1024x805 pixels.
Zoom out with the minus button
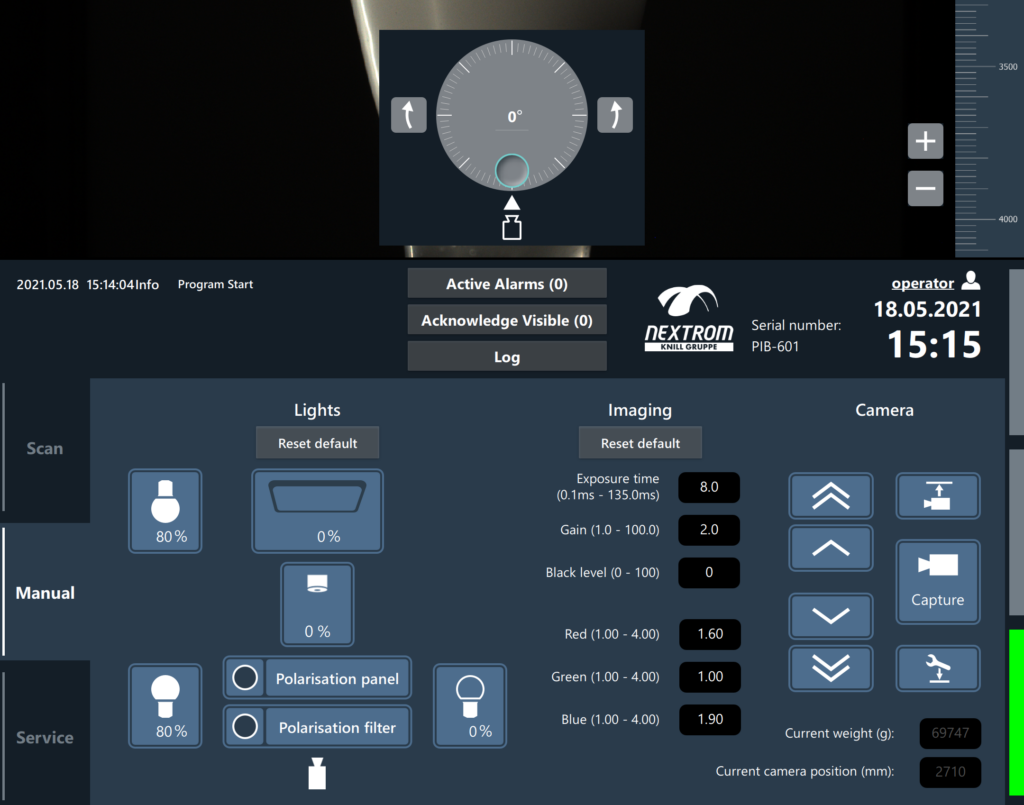925,188
